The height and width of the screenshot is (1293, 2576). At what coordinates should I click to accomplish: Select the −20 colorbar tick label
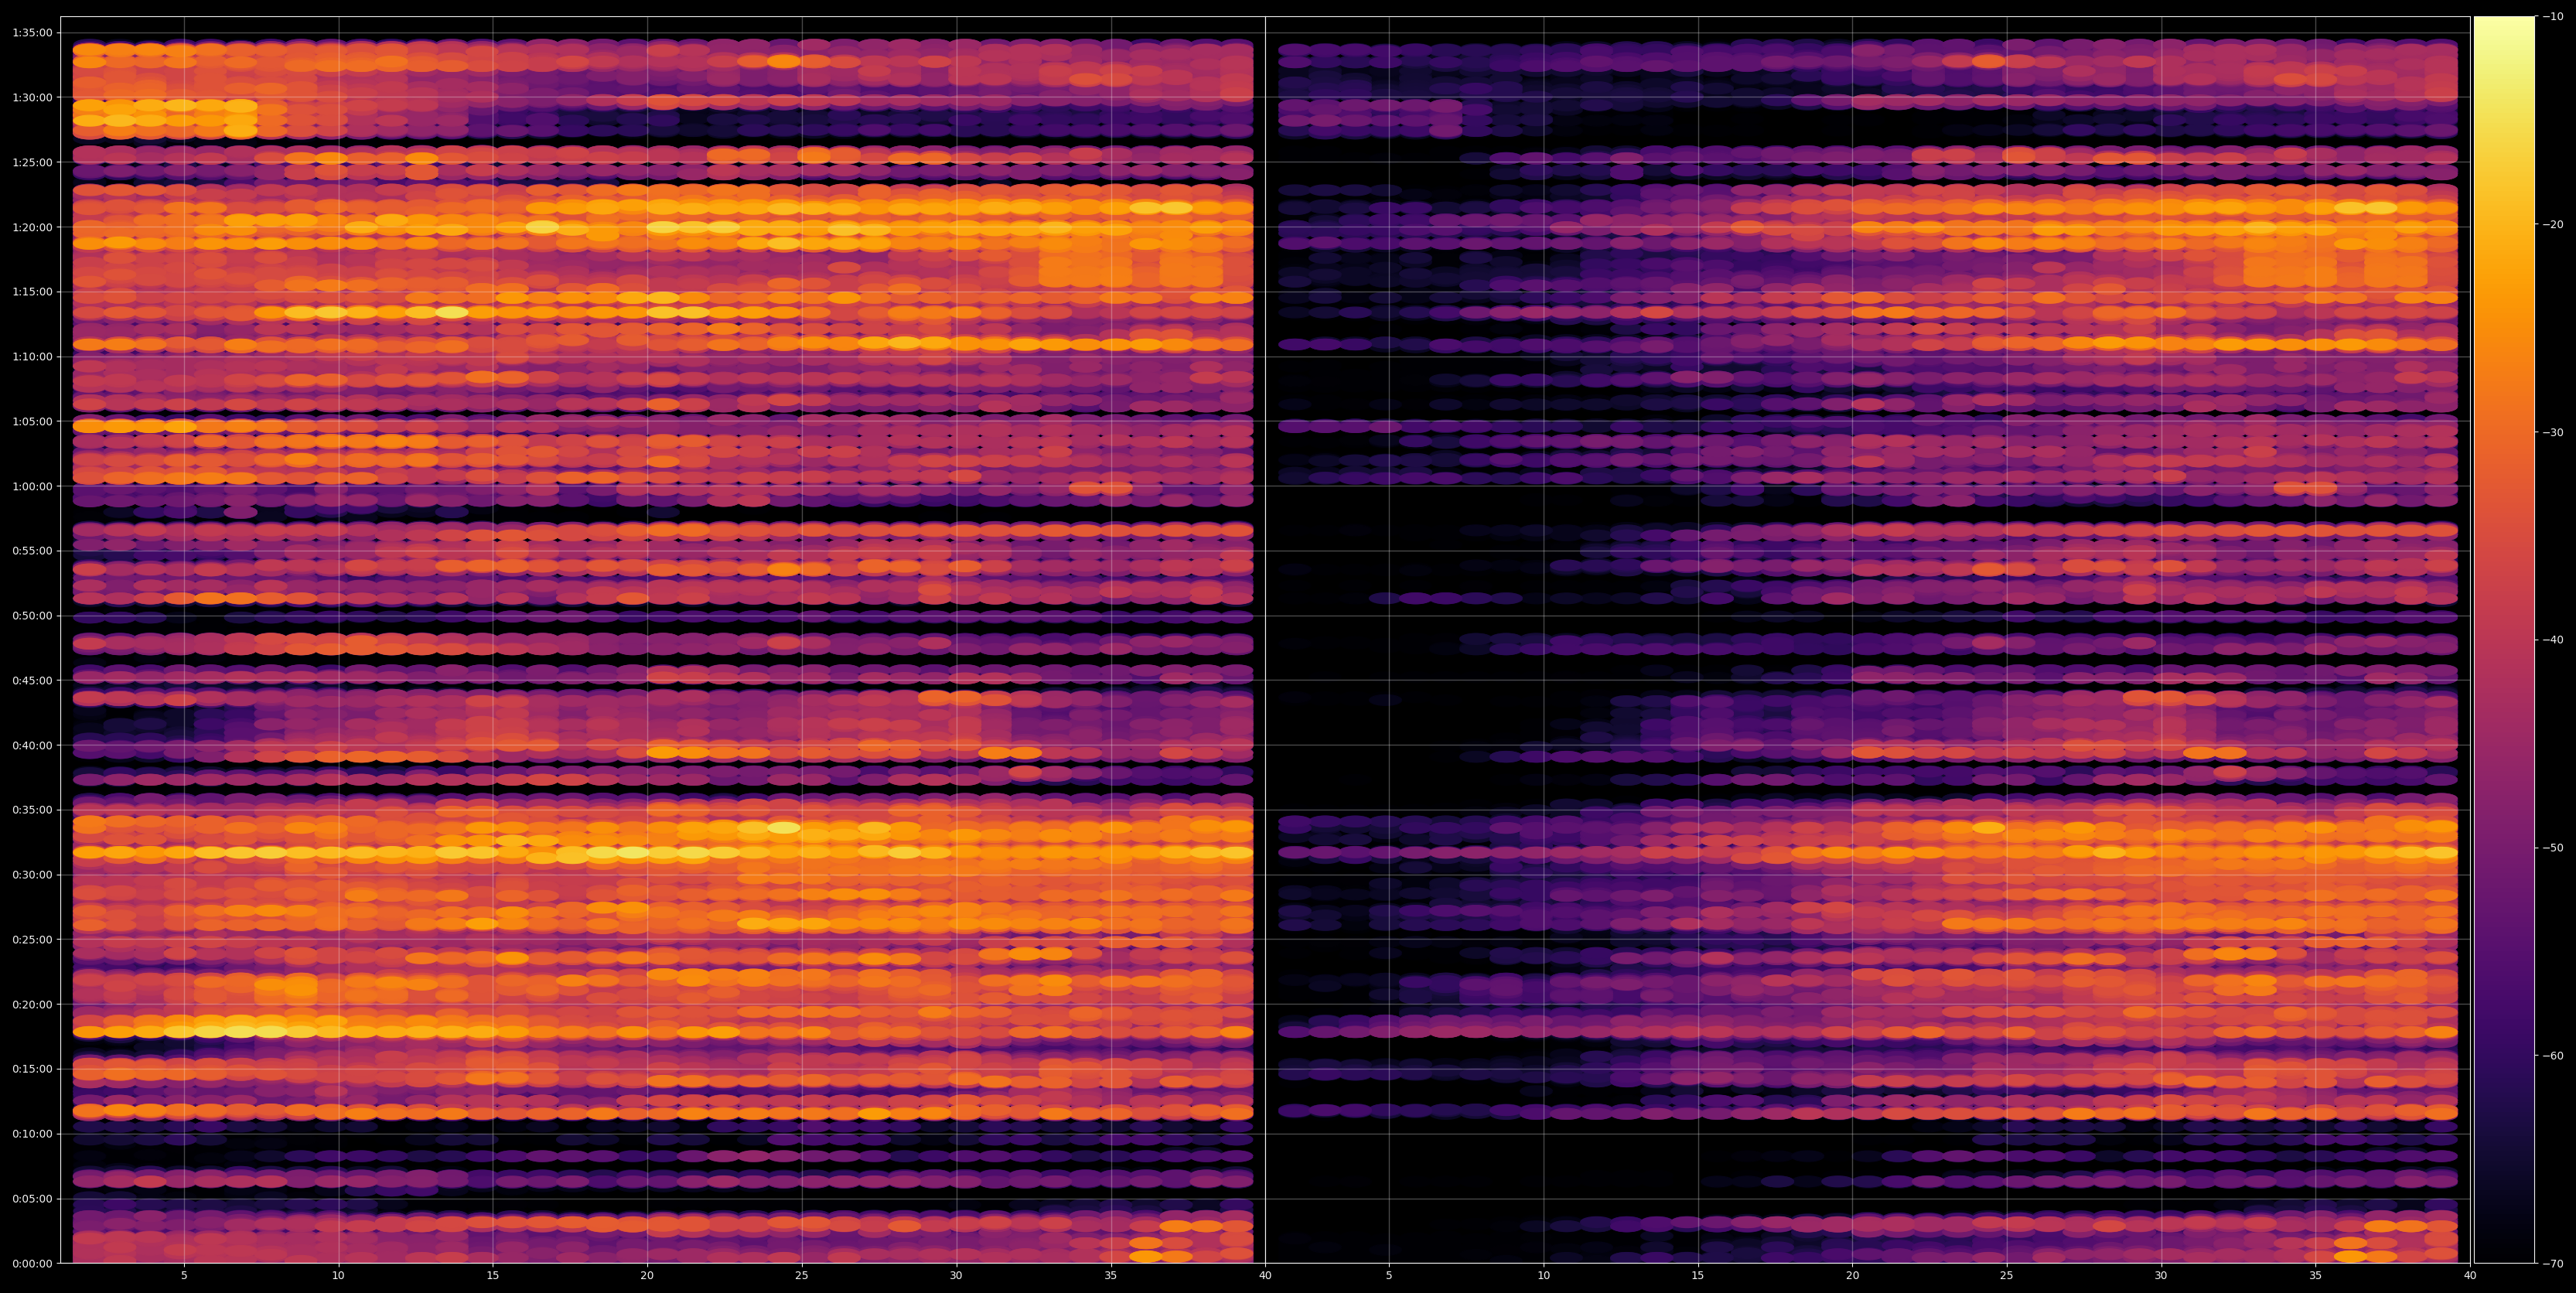pos(2552,224)
